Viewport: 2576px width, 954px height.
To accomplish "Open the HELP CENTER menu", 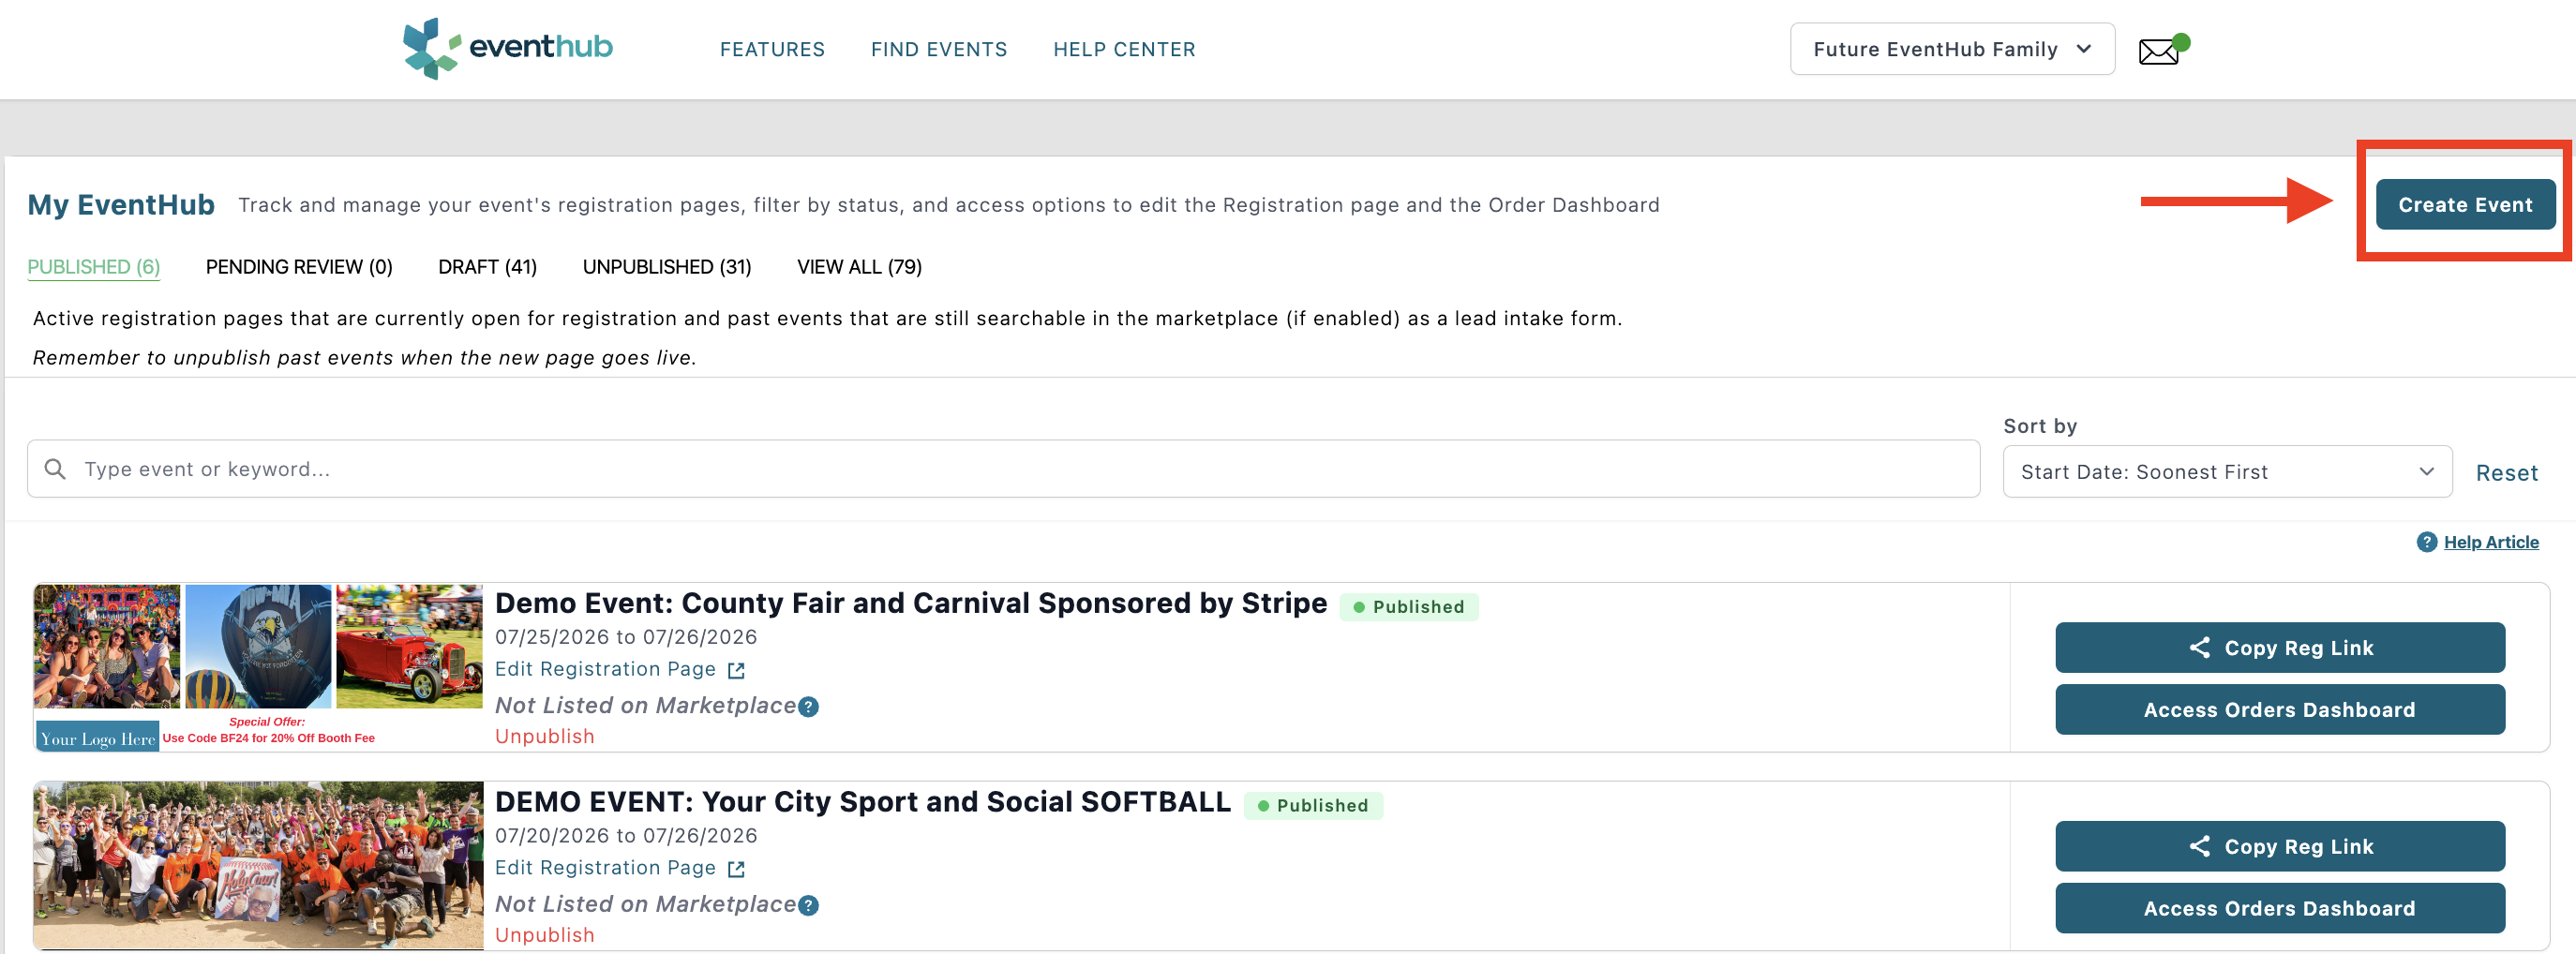I will coord(1124,49).
